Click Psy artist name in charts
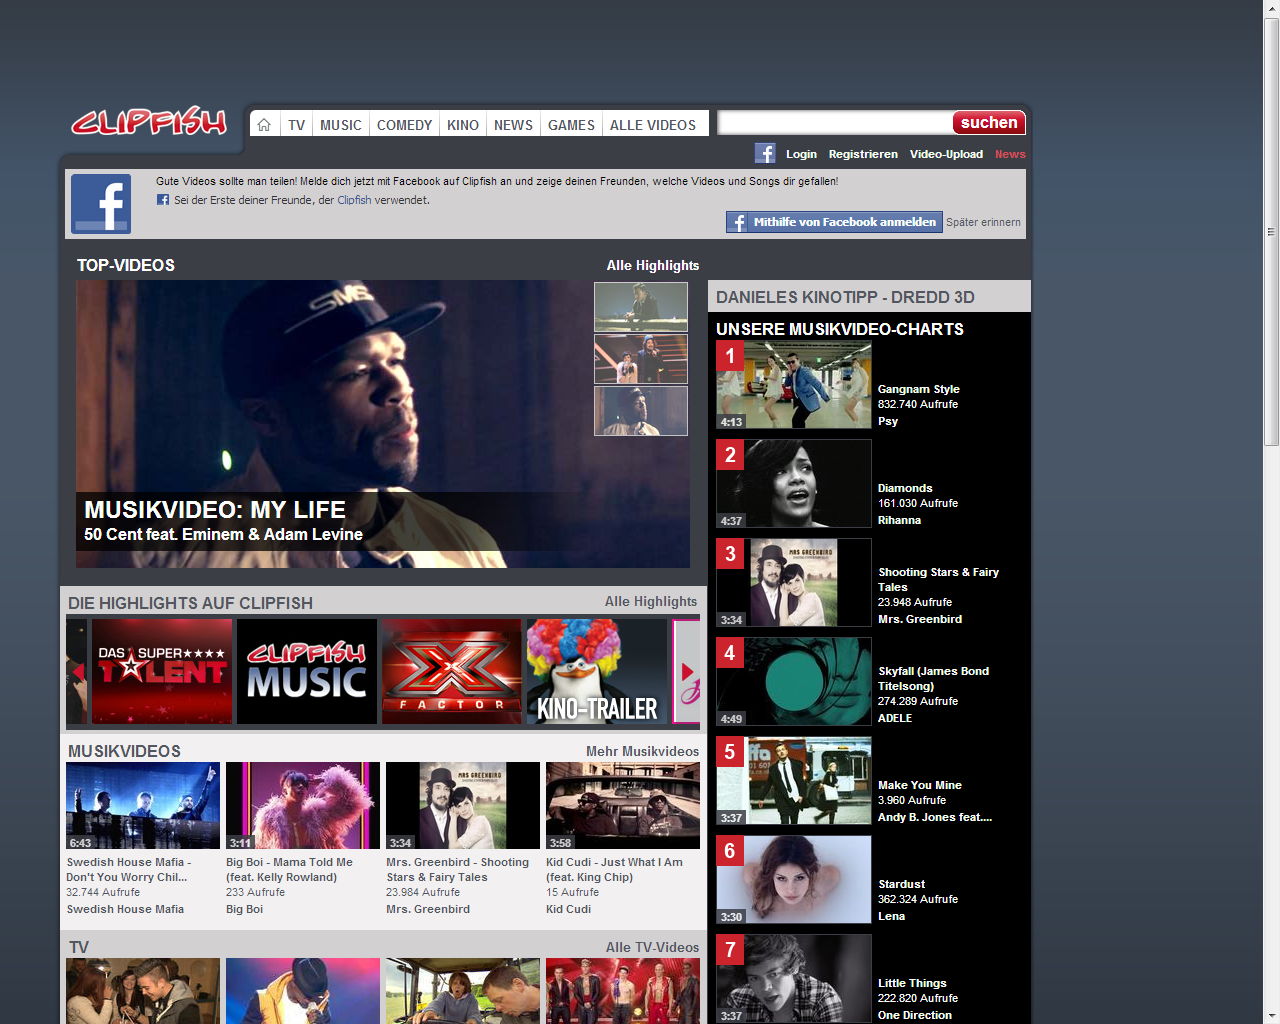 click(888, 421)
